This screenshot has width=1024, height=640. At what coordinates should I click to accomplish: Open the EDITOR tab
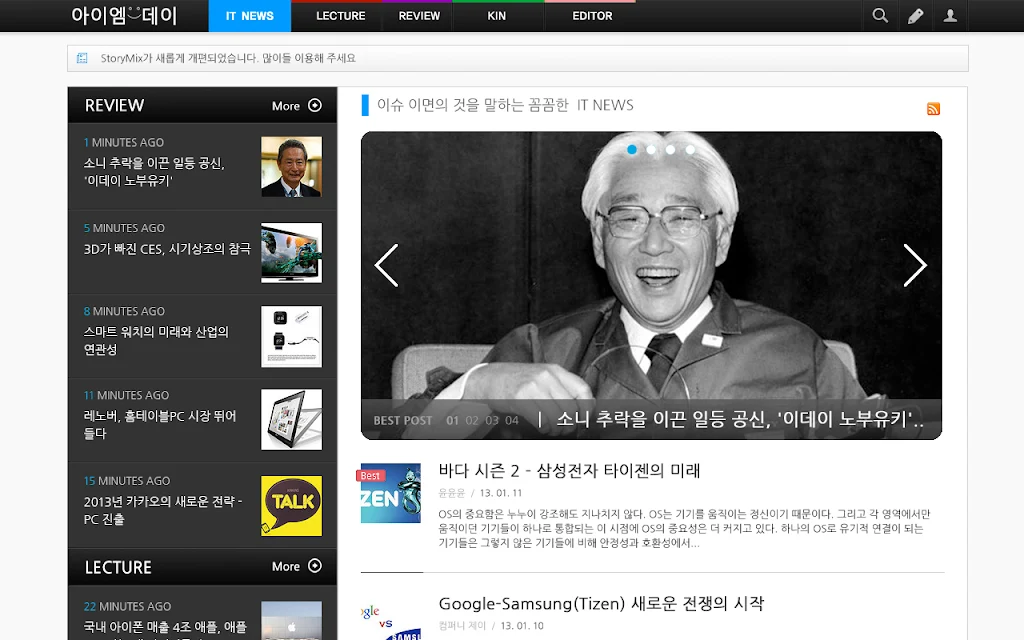tap(592, 16)
